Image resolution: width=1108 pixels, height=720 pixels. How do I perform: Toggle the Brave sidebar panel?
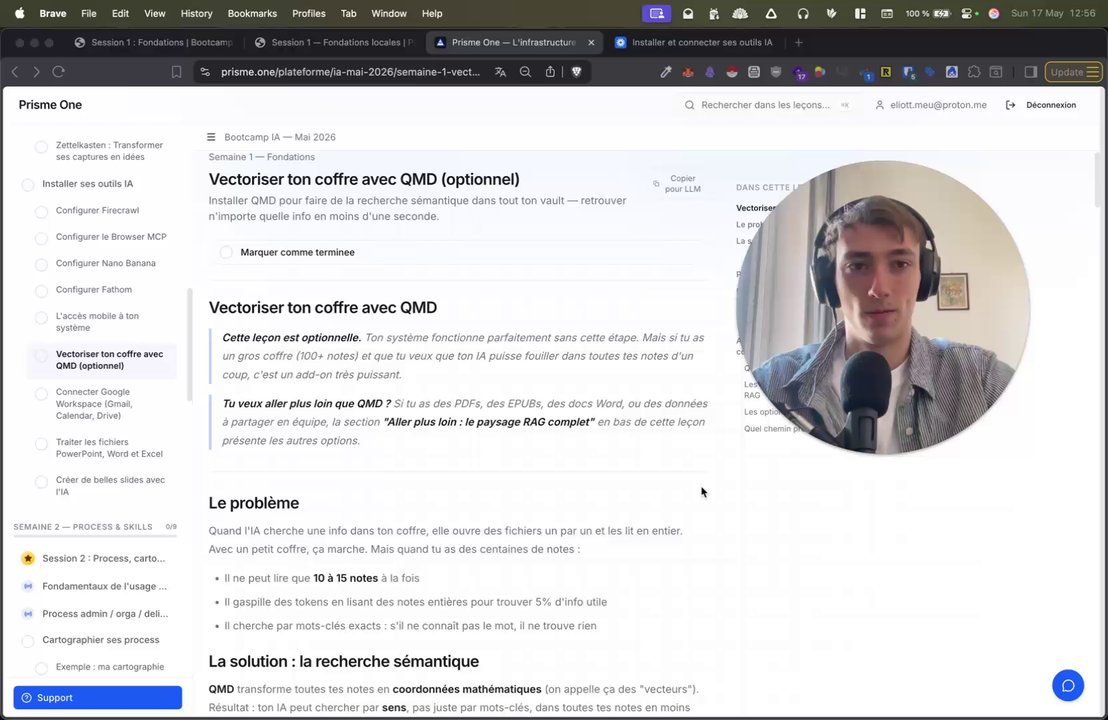(1030, 72)
